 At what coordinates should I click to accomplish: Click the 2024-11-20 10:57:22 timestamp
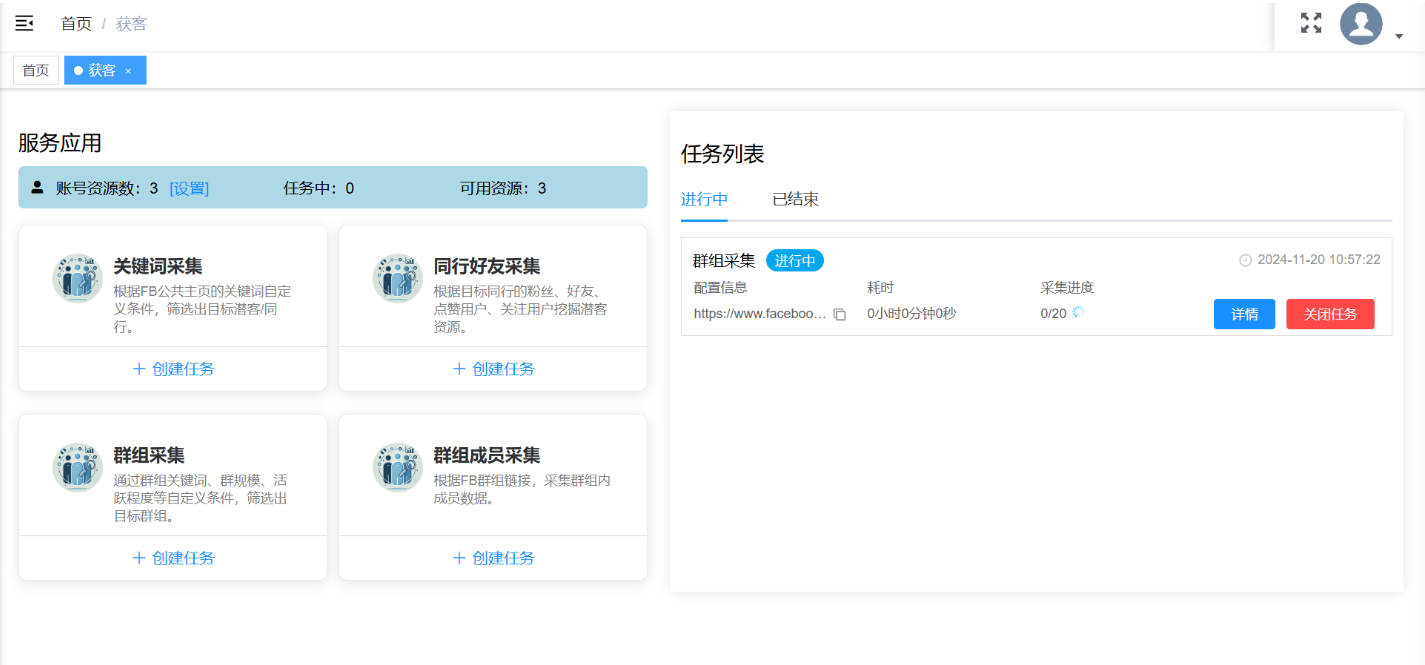click(1319, 260)
